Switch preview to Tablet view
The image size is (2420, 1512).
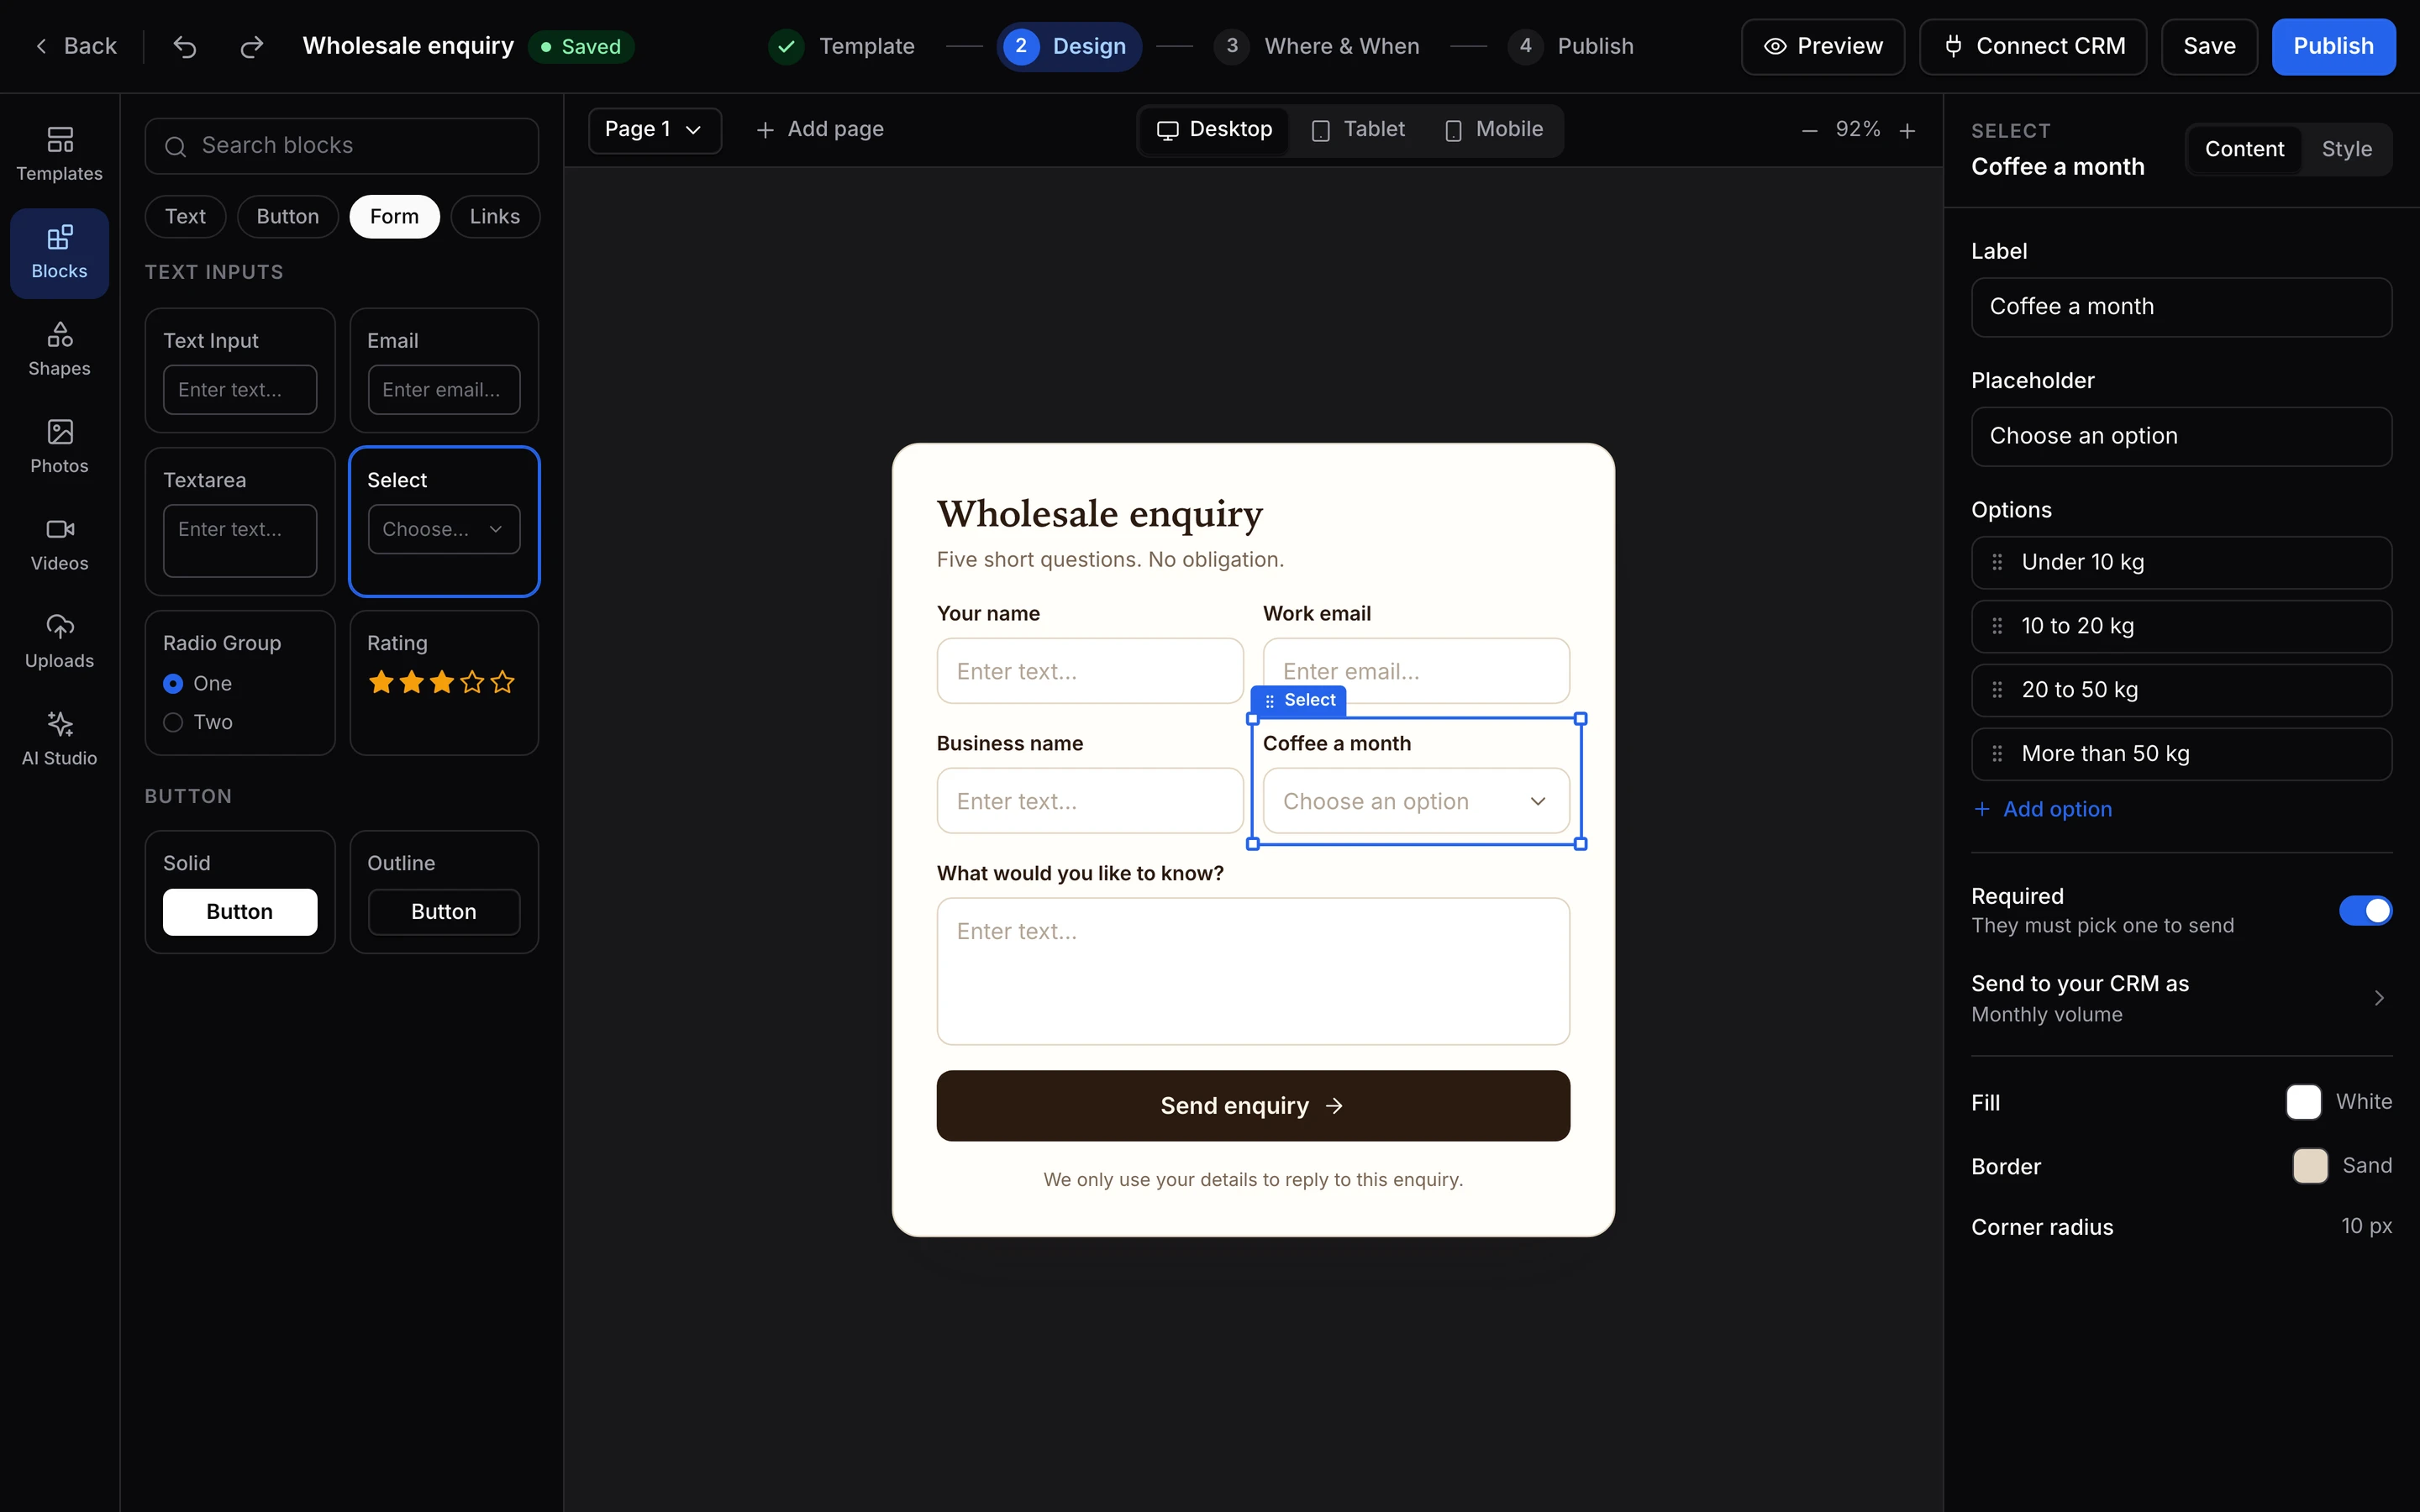1359,130
